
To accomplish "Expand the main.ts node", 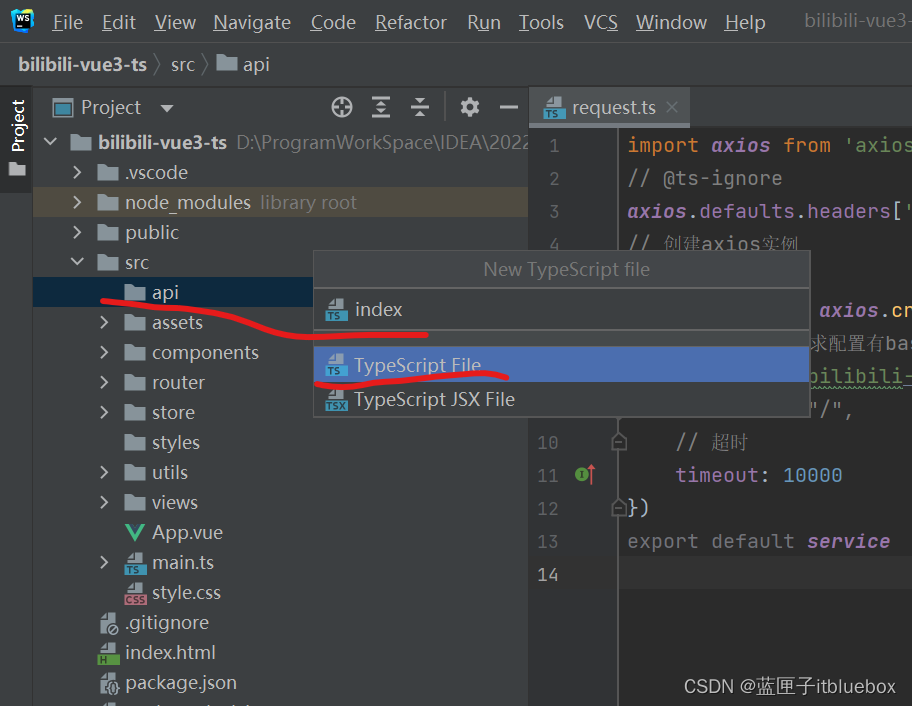I will click(104, 562).
